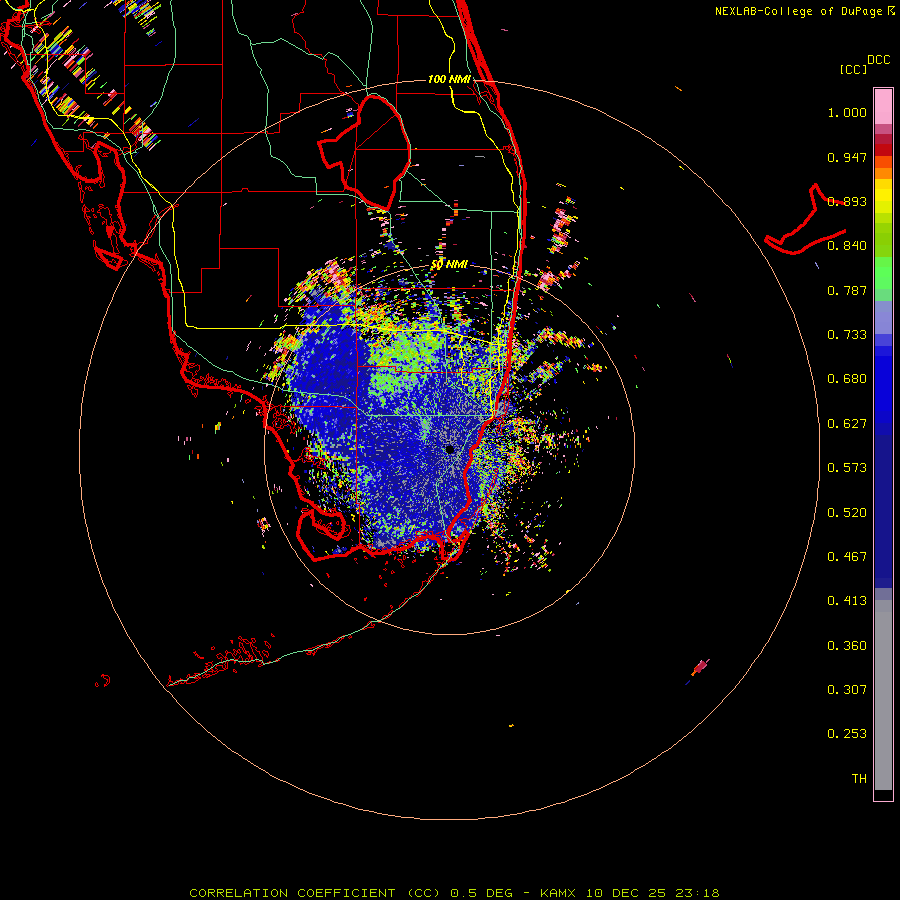Click the 0.253 scale value
The image size is (900, 900).
(x=847, y=734)
